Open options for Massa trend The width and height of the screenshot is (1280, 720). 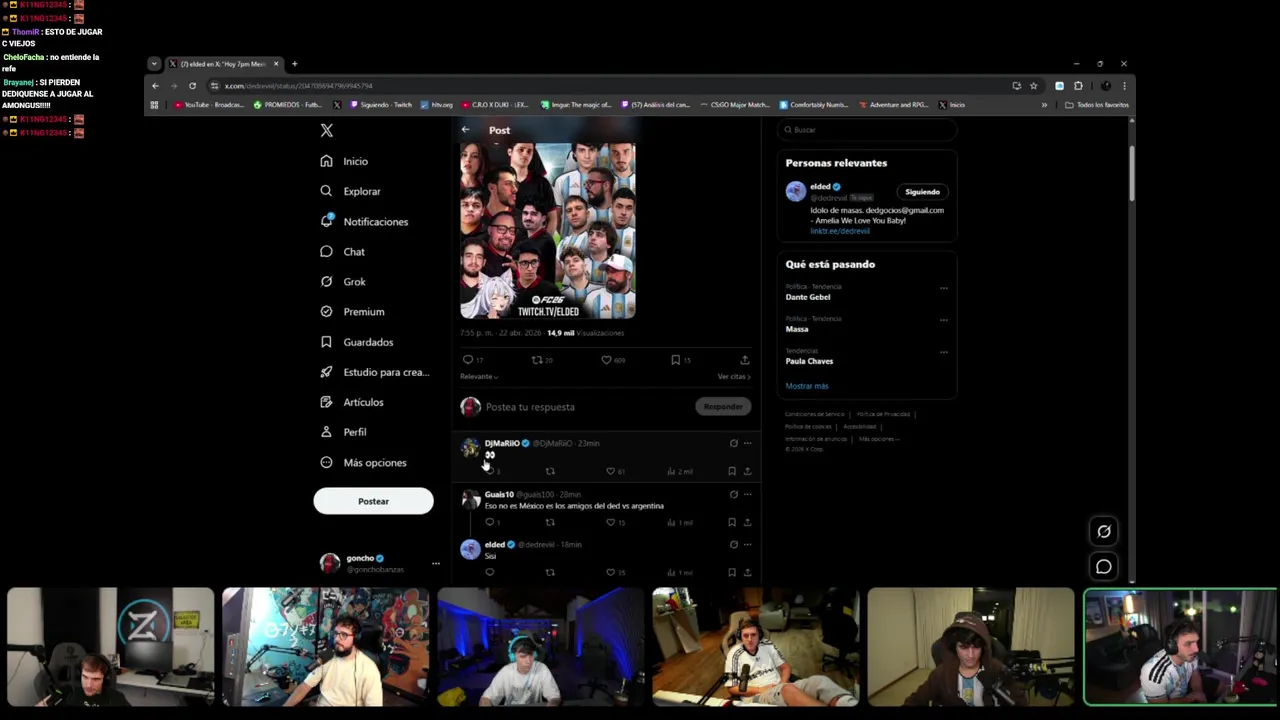[943, 320]
